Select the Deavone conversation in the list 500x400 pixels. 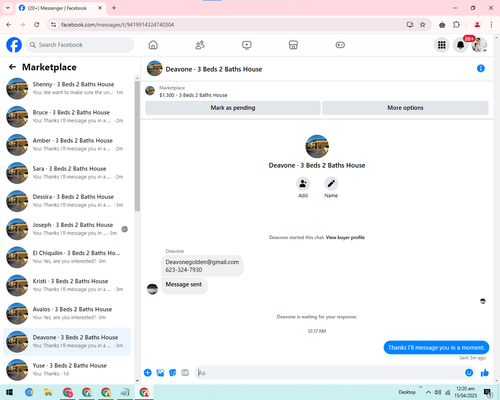point(67,341)
